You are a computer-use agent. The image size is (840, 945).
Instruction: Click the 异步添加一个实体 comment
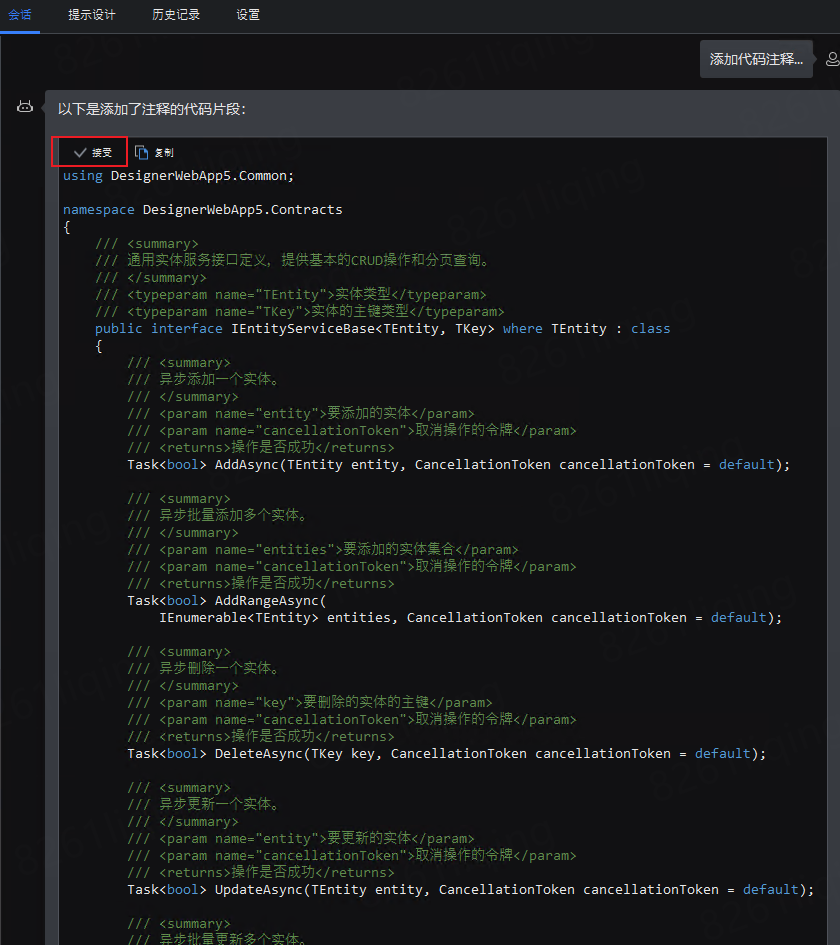[204, 380]
